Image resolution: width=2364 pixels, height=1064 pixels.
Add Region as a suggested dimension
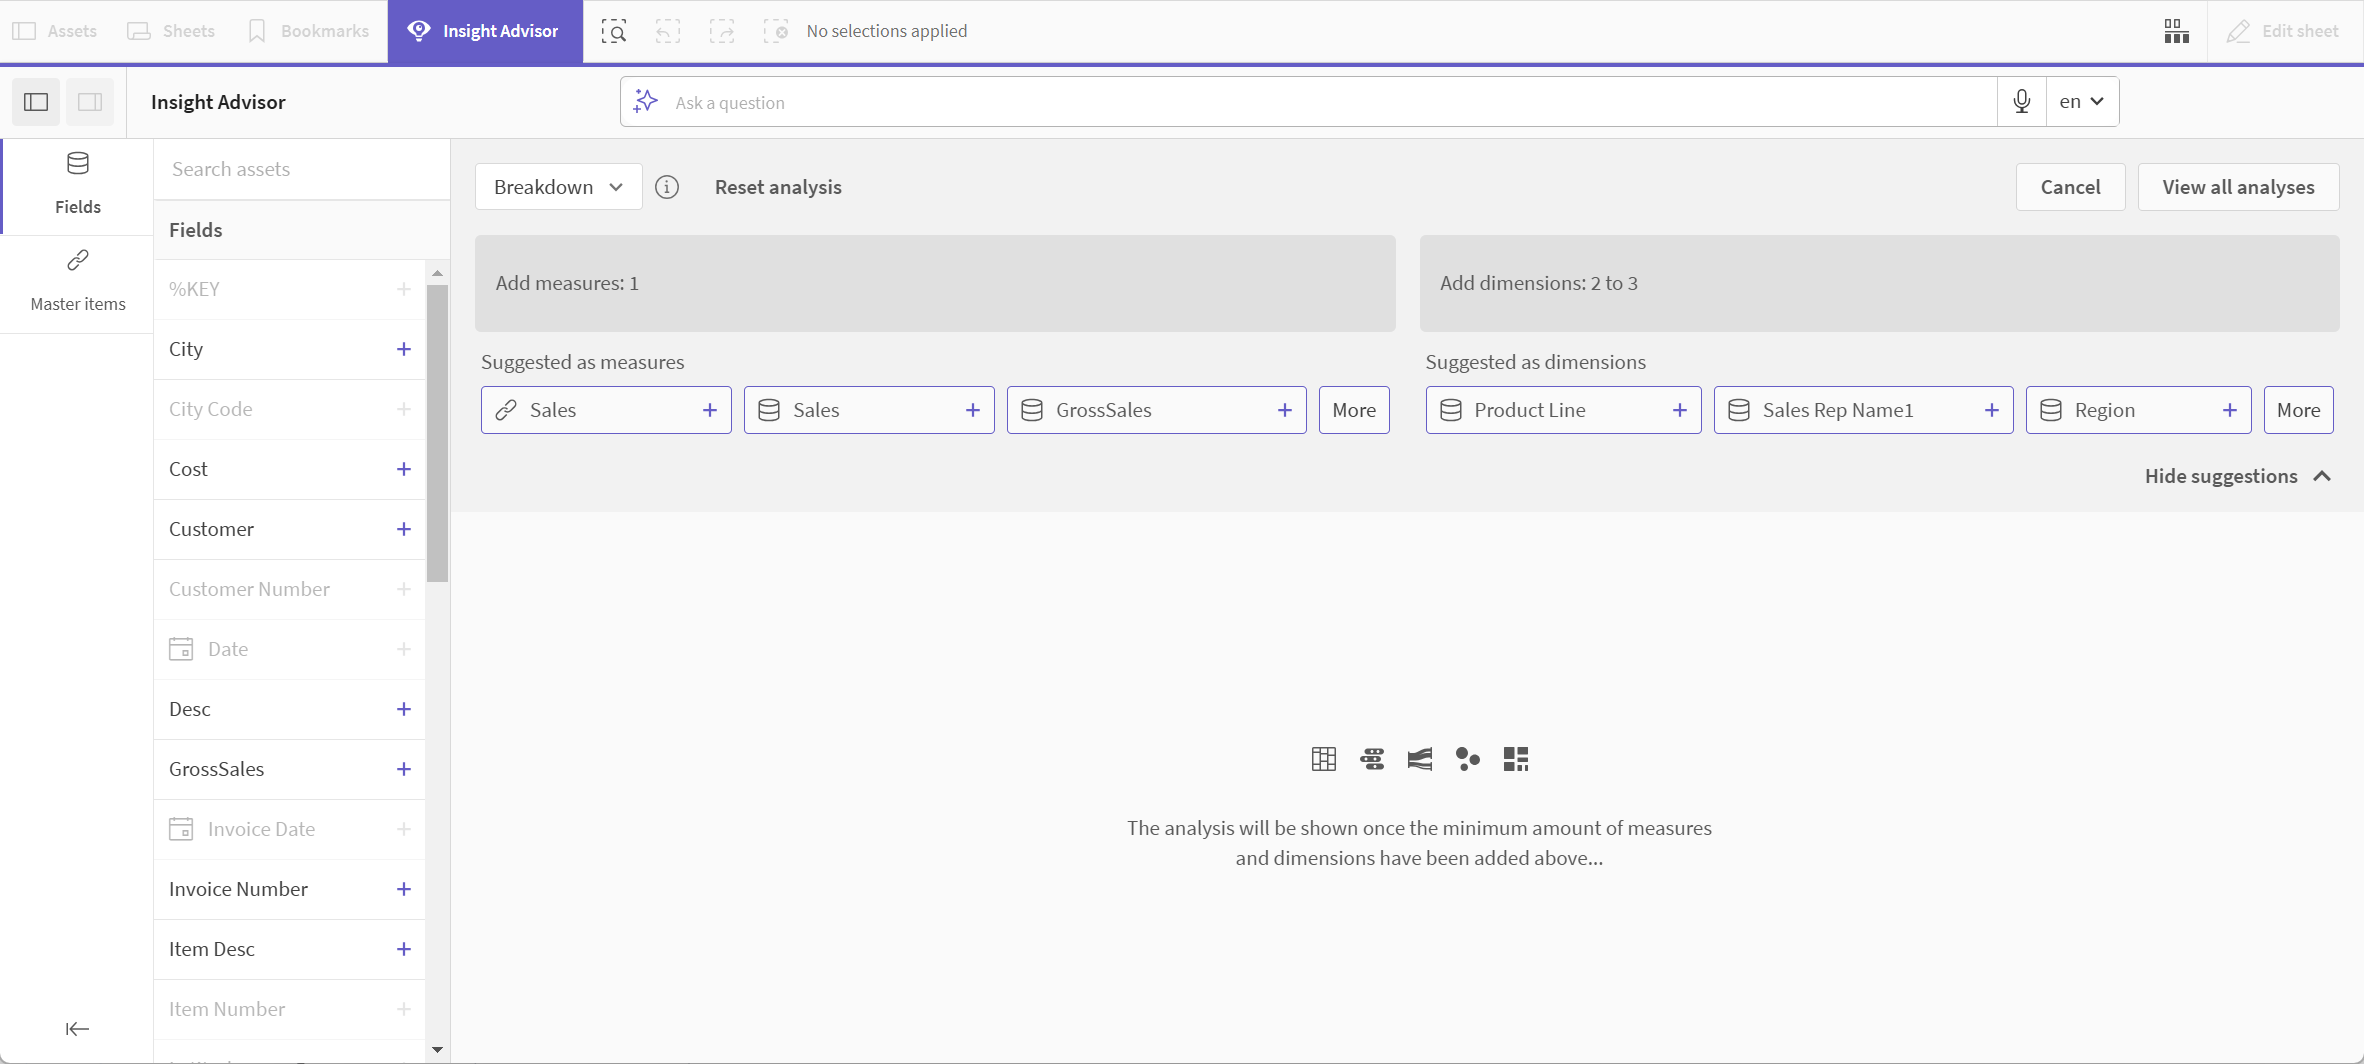2230,410
